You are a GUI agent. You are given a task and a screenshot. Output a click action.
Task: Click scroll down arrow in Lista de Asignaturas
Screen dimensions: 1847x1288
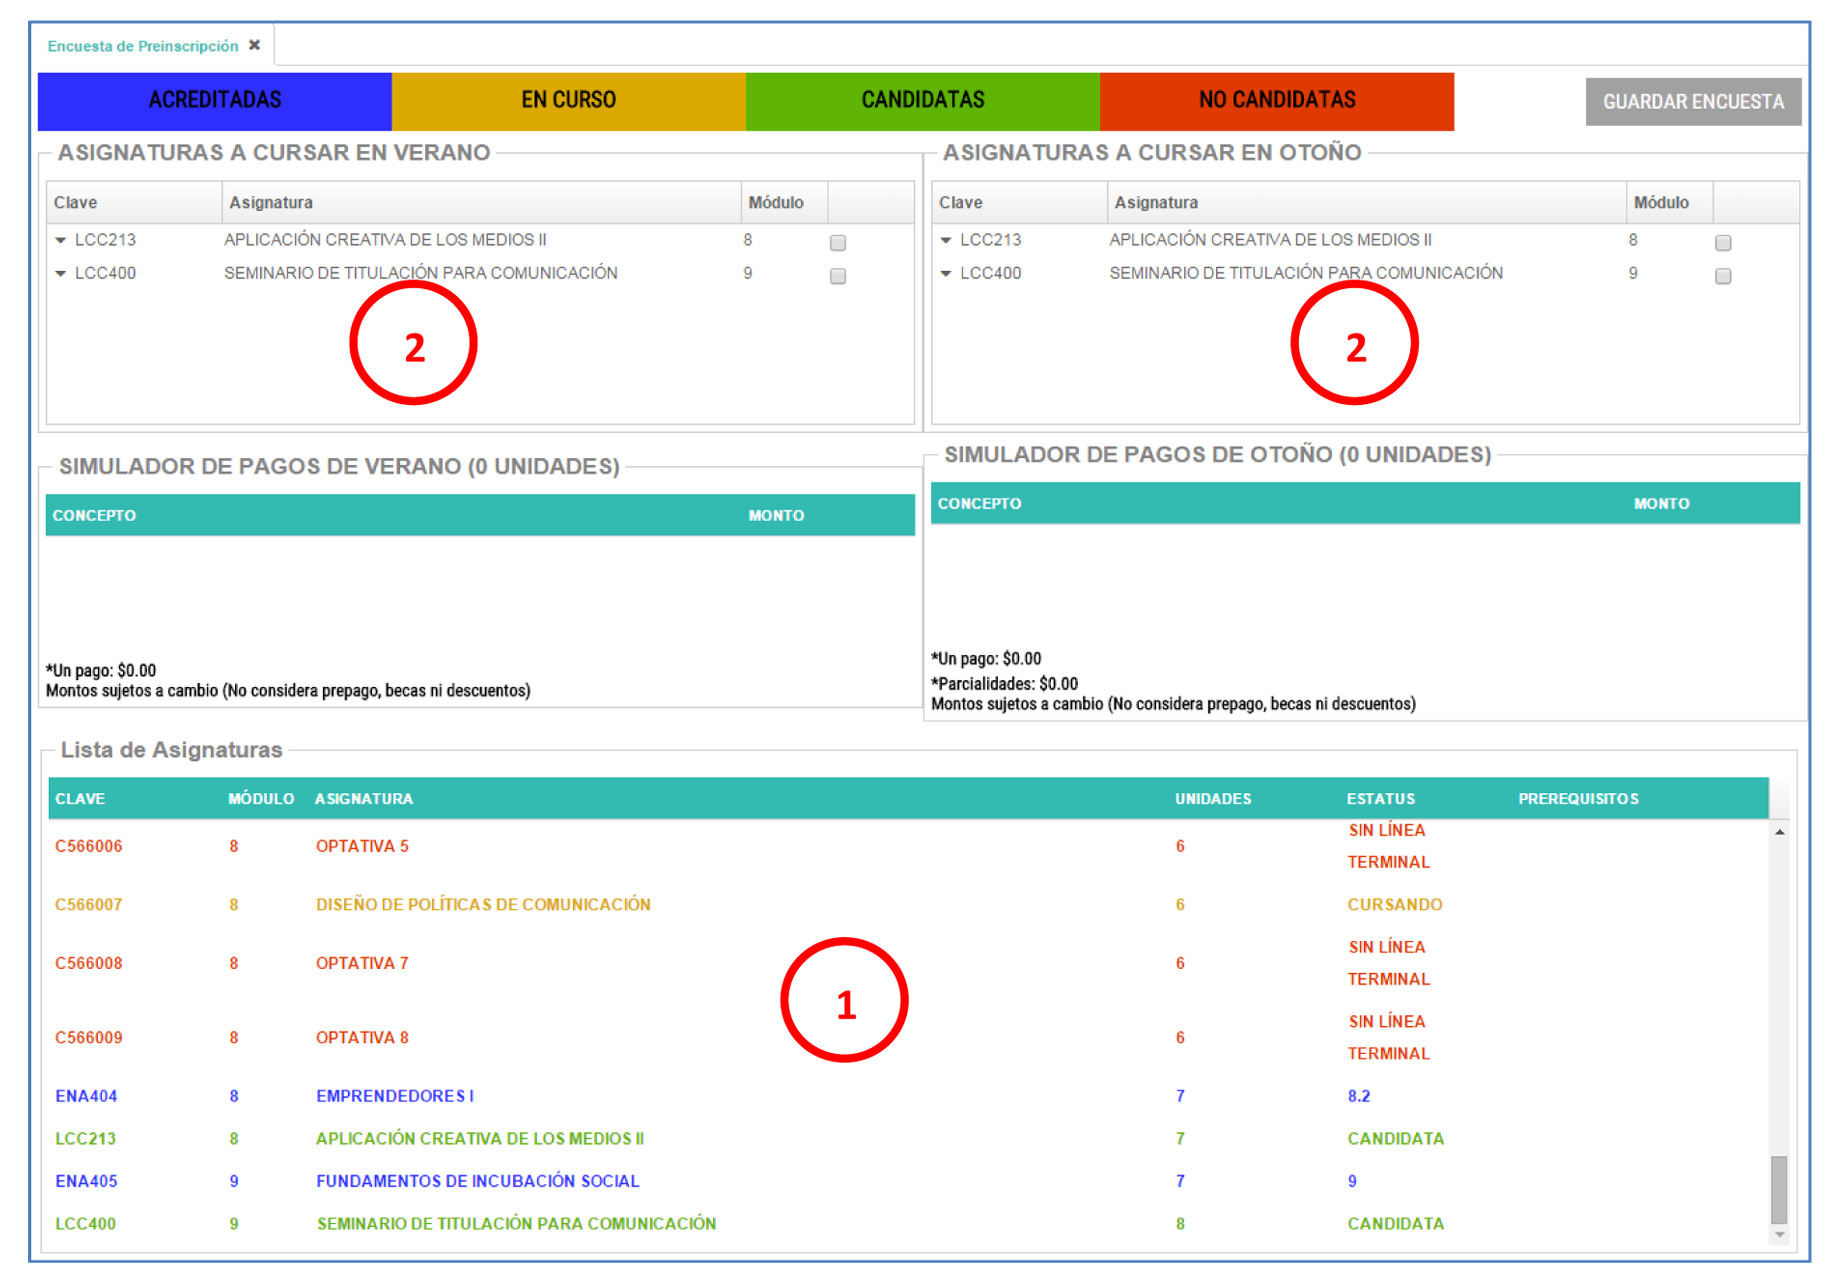(x=1779, y=1236)
